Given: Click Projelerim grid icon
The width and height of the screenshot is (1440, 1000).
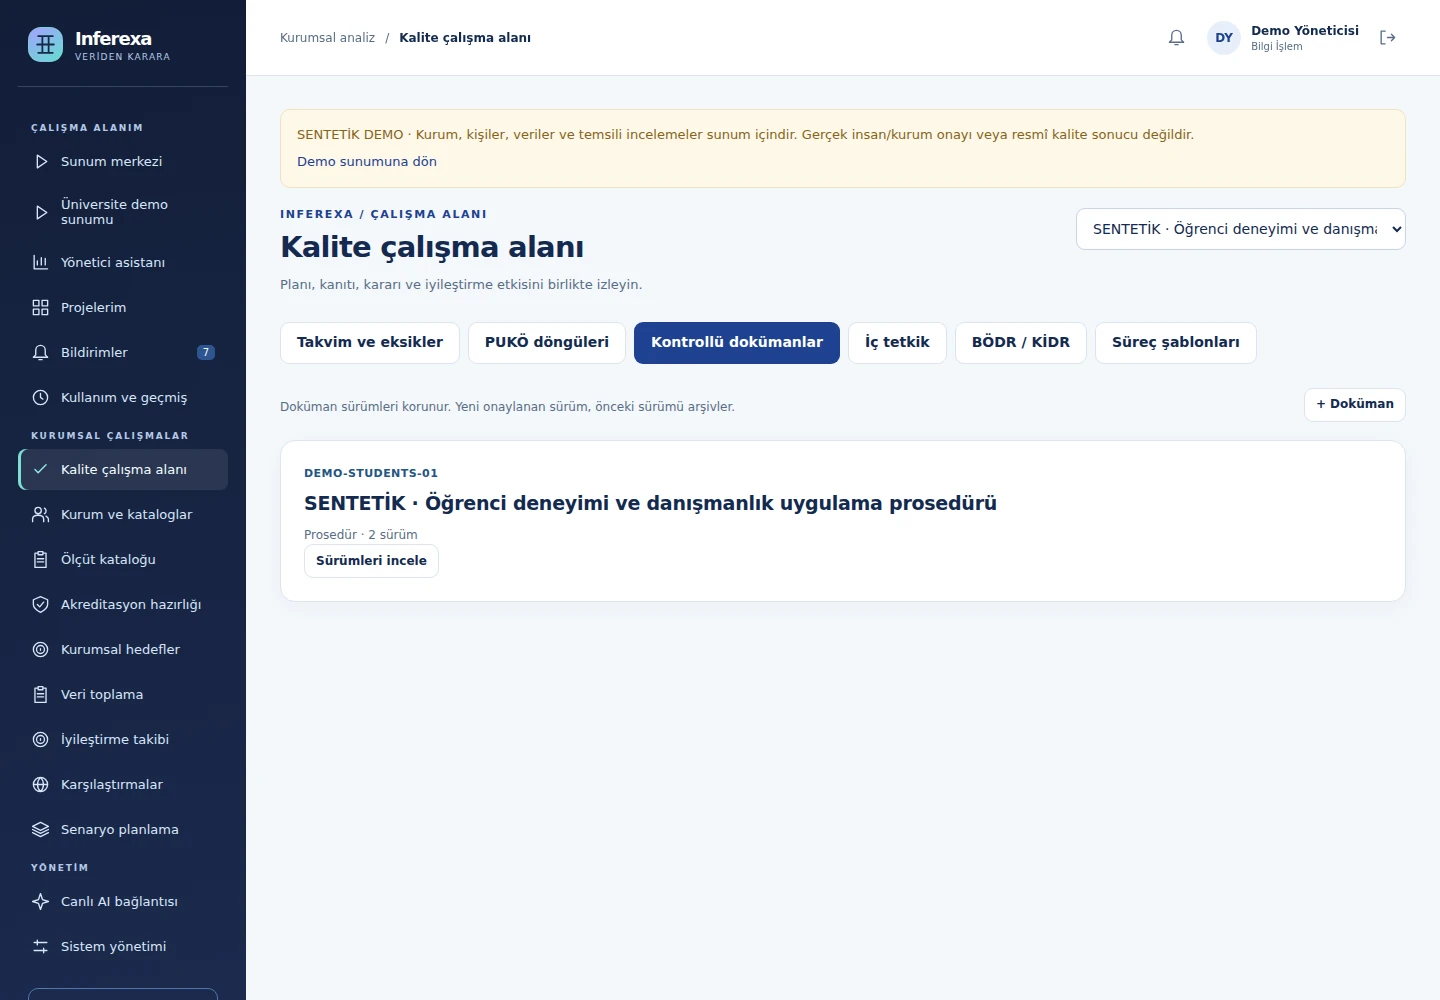Looking at the screenshot, I should pyautogui.click(x=41, y=307).
